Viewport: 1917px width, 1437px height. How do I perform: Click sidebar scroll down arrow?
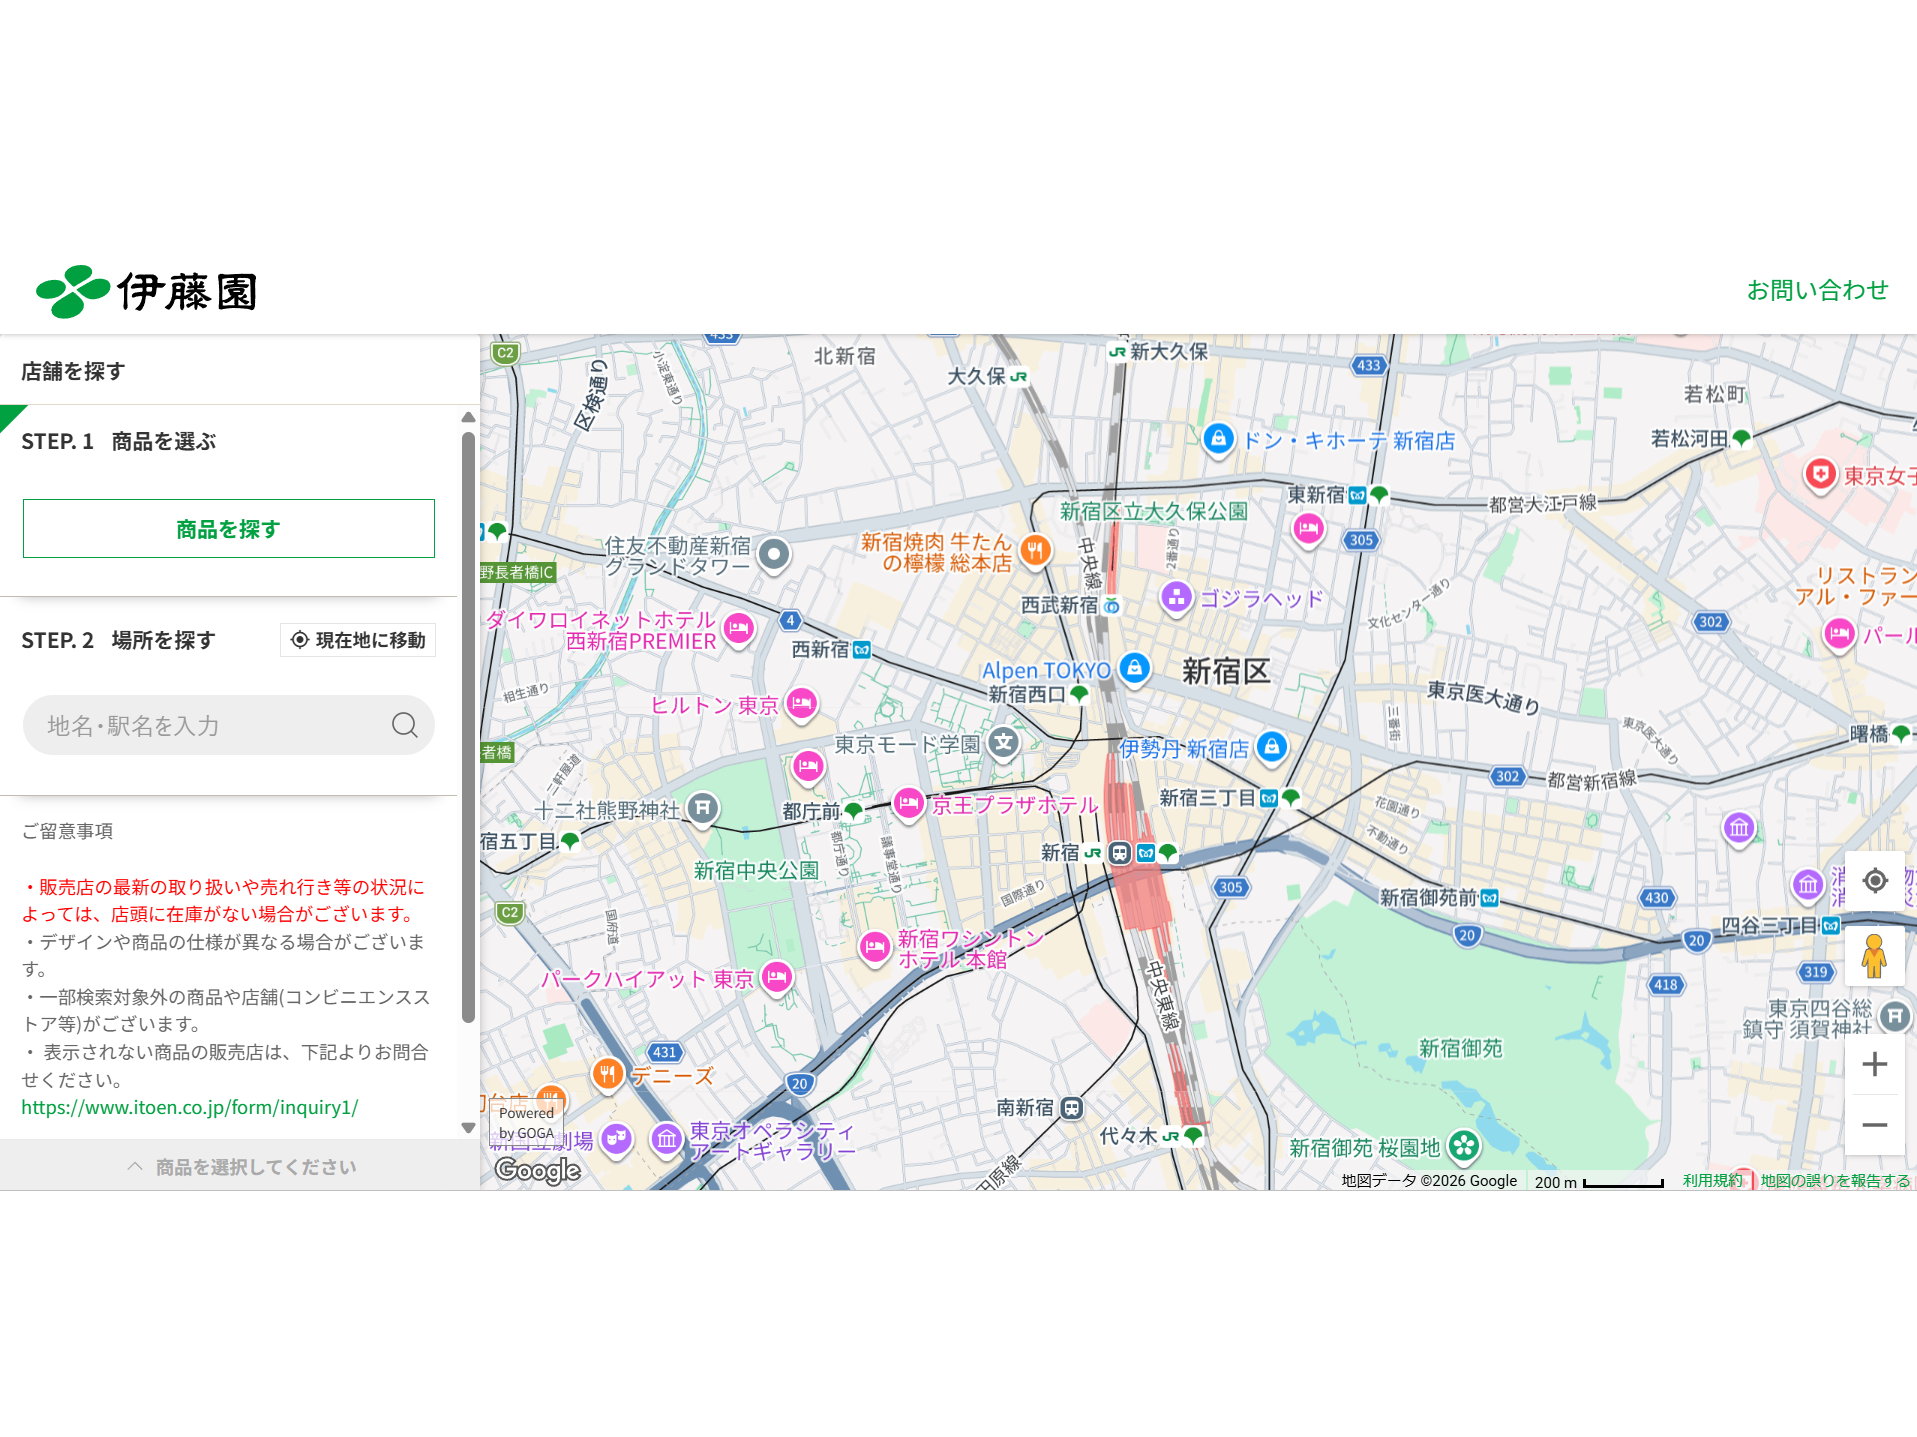click(x=468, y=1128)
